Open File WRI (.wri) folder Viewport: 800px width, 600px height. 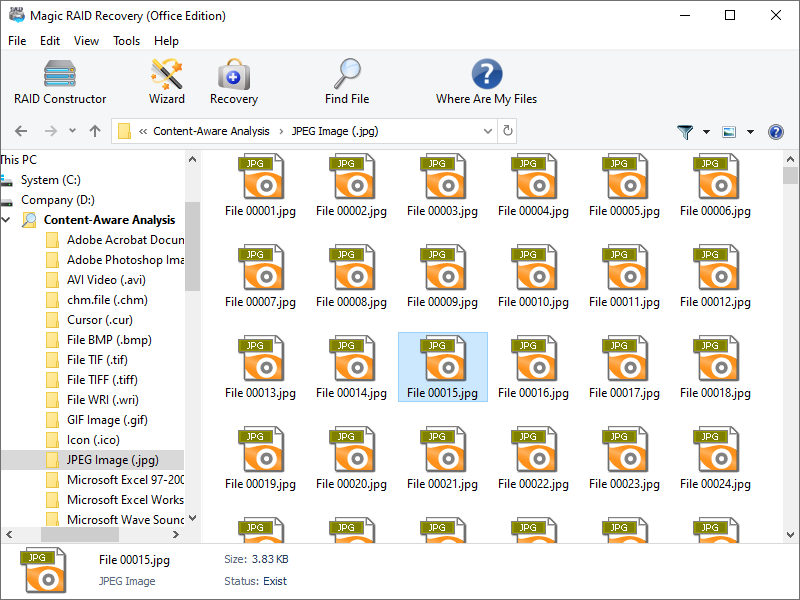point(92,399)
